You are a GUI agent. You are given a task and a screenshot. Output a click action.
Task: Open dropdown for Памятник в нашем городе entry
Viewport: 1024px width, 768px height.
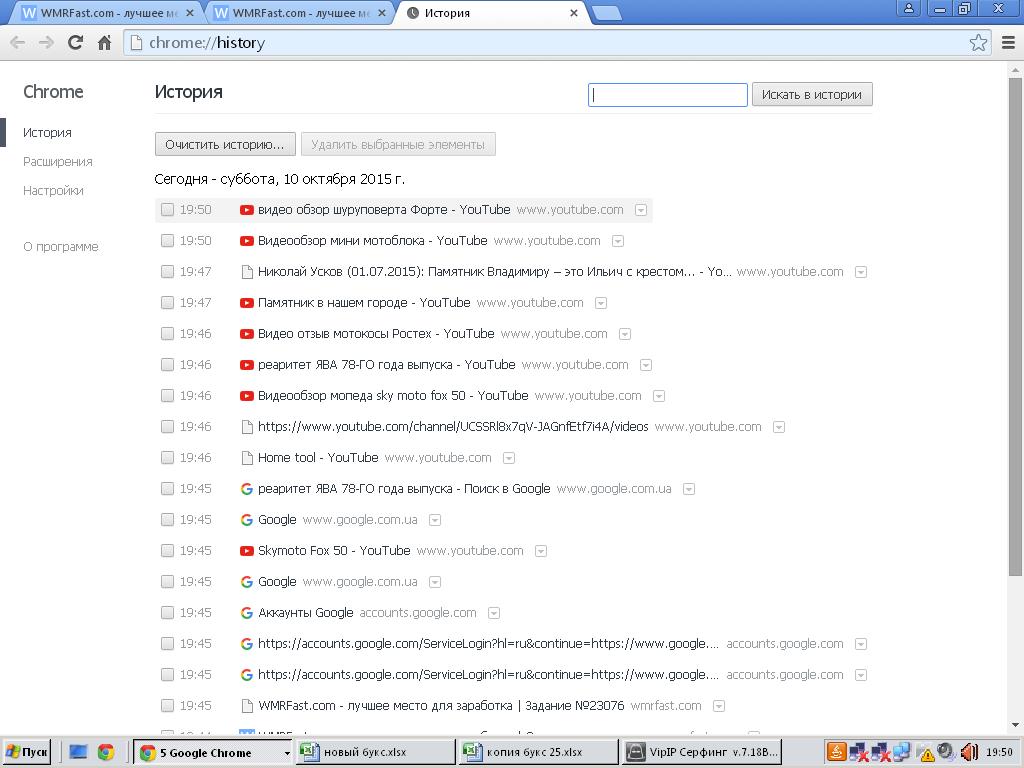(x=601, y=304)
